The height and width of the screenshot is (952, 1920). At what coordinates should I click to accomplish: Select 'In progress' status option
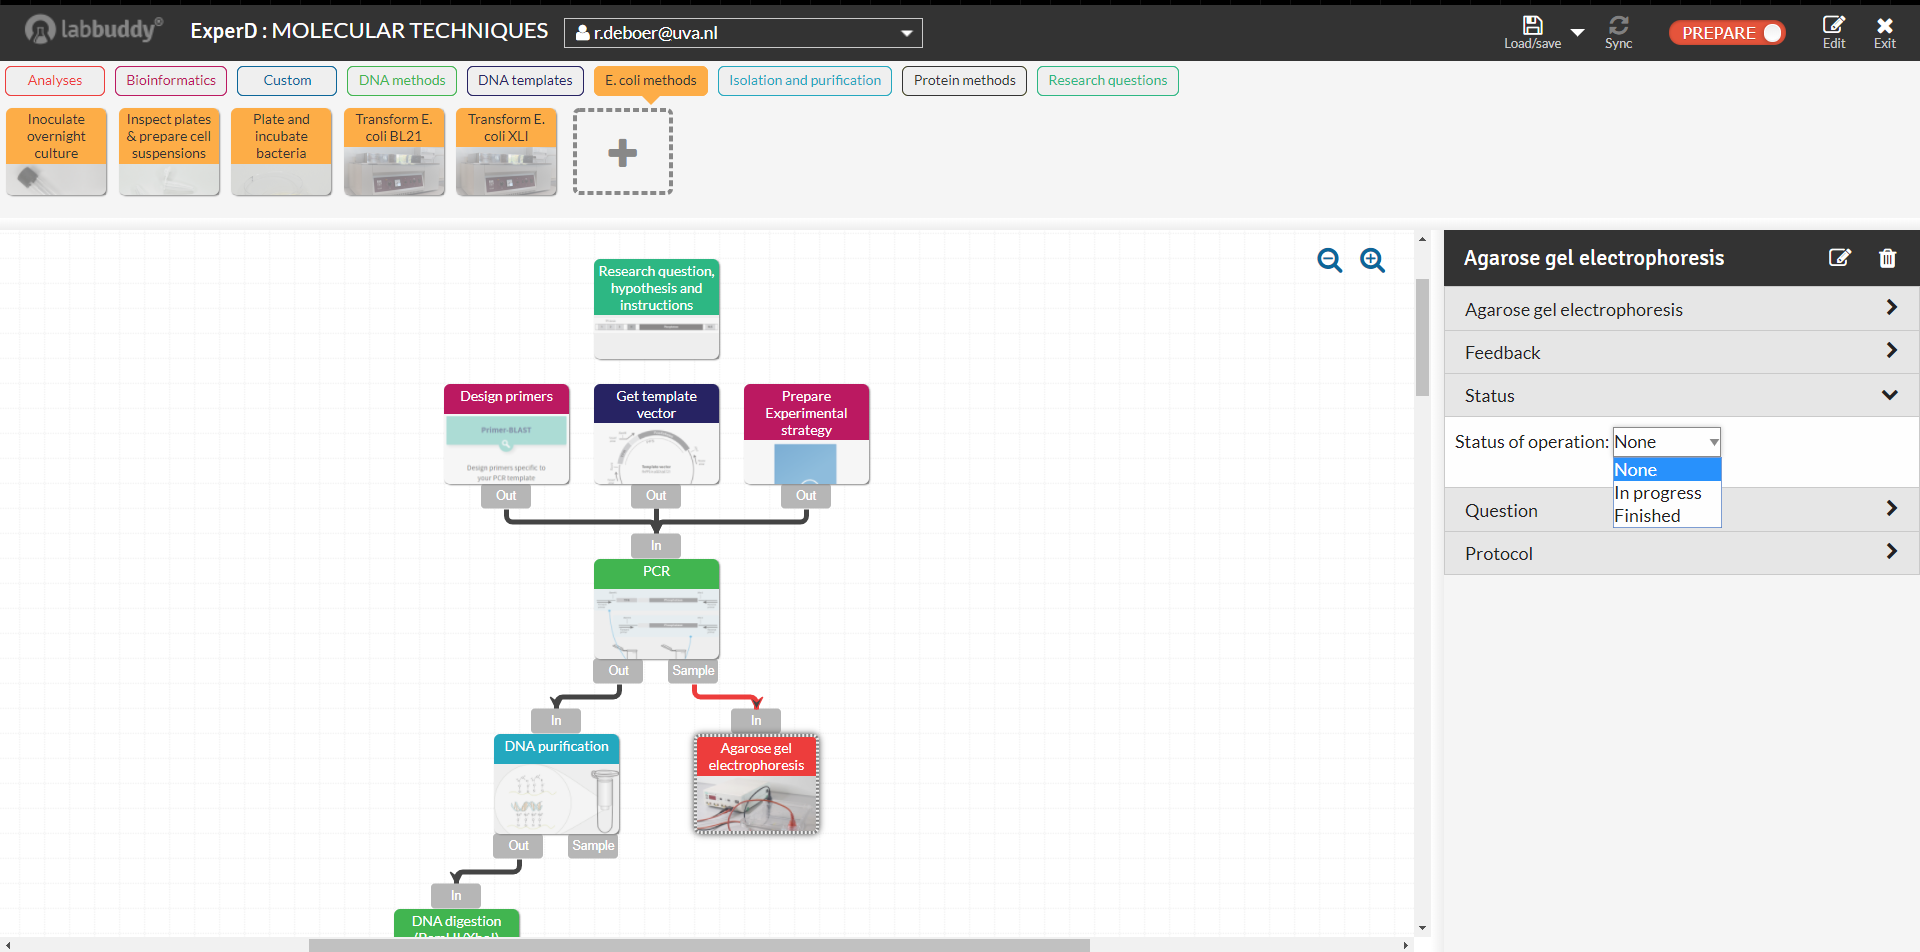1657,493
